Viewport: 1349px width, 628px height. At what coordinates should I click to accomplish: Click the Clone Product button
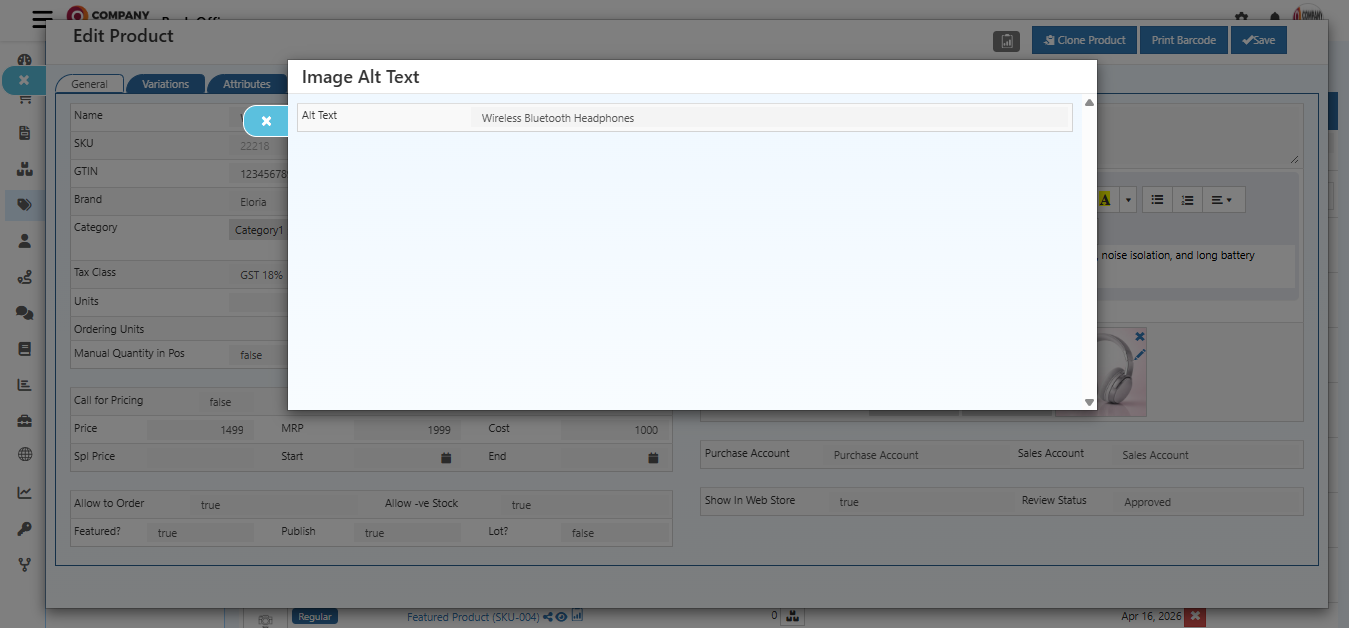pos(1084,40)
